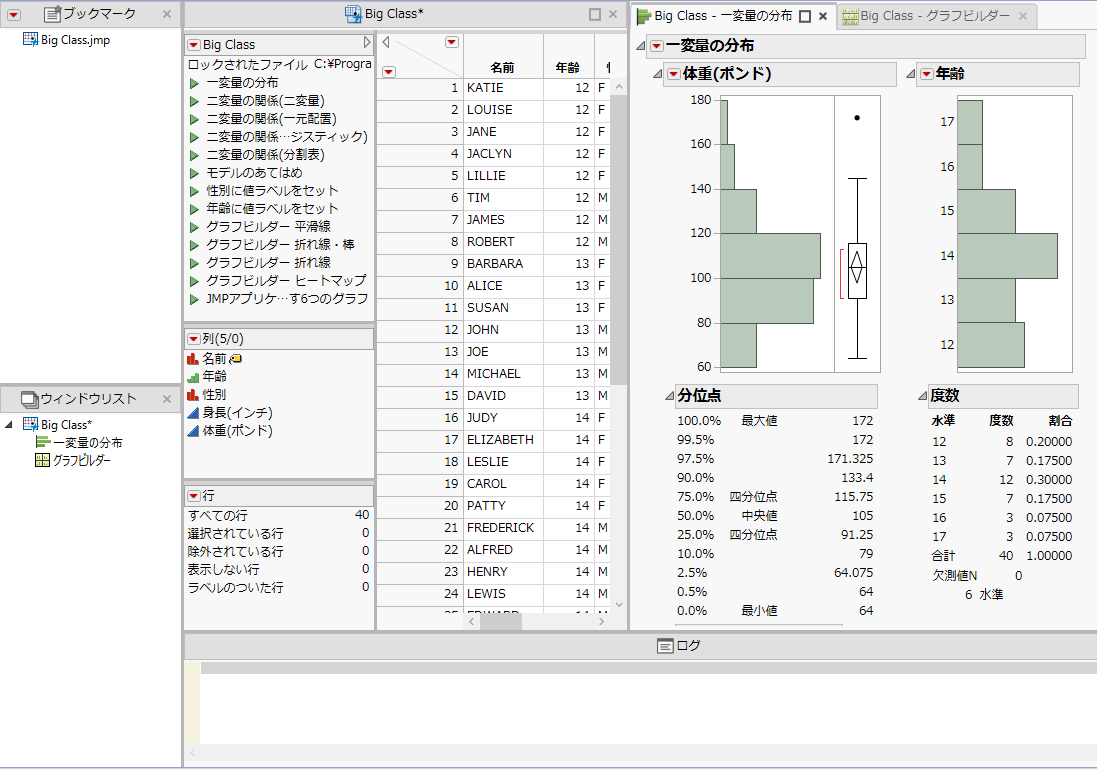Run the モデルのあてはめ script play icon
The width and height of the screenshot is (1097, 769).
[194, 173]
